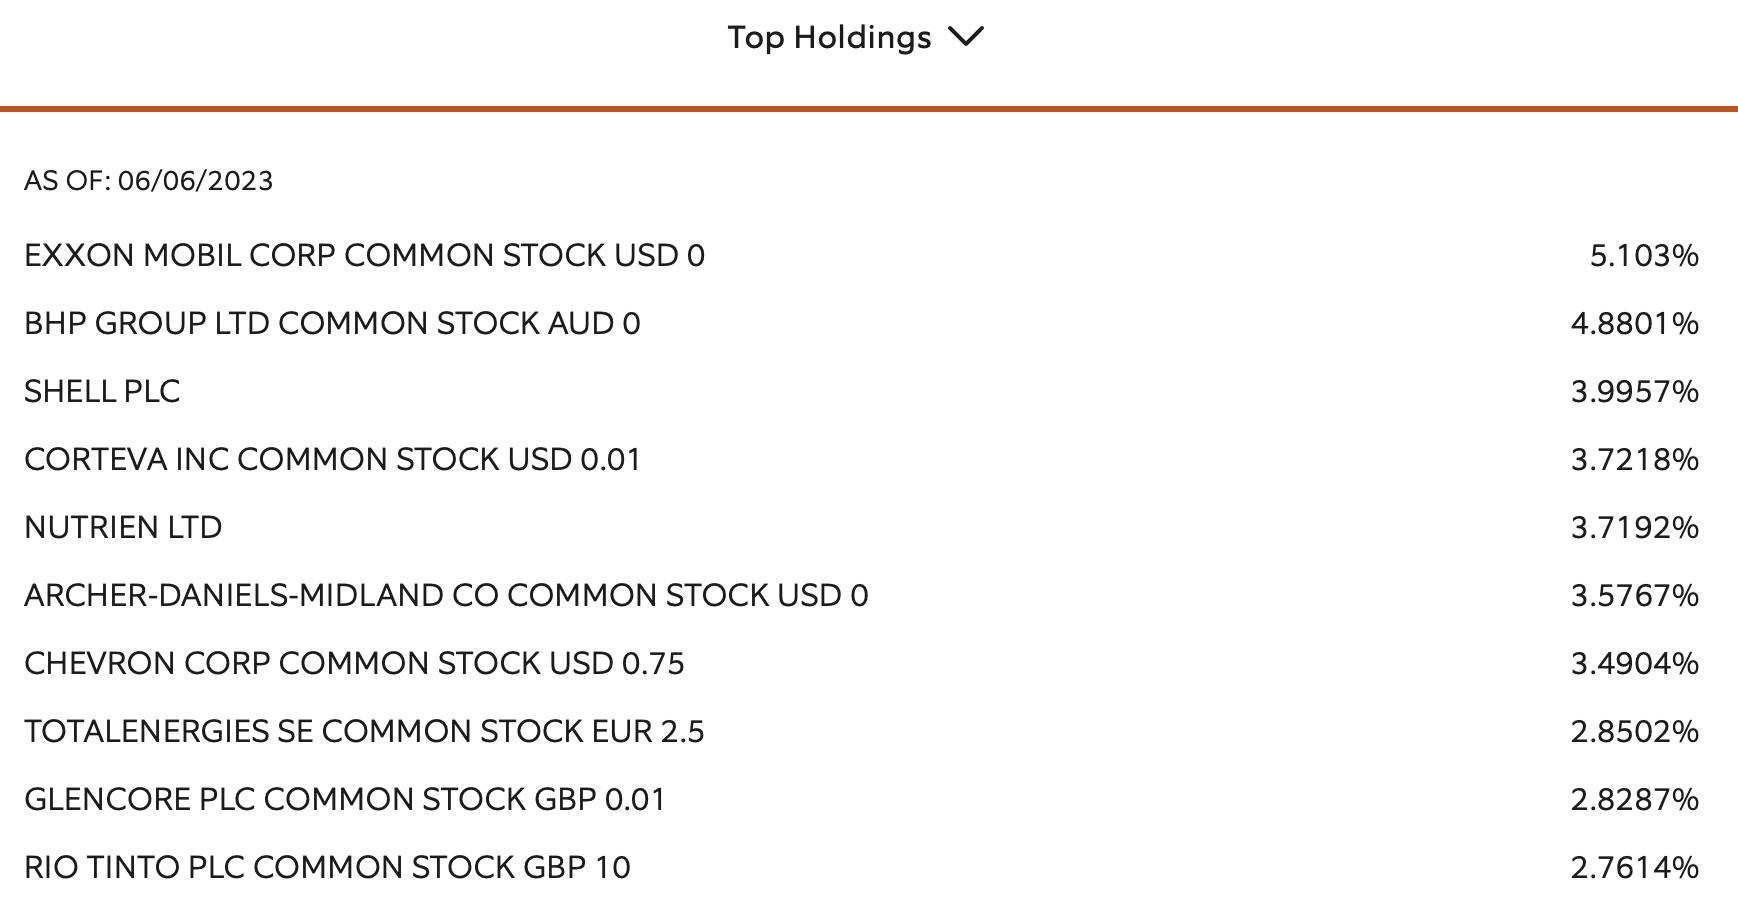
Task: Click the AS OF 06/06/2023 date label
Action: [149, 181]
